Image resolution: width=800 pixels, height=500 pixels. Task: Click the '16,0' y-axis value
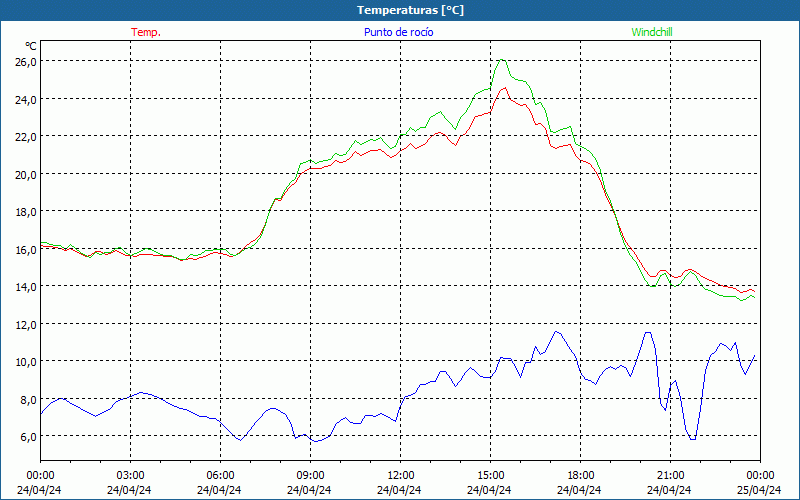pyautogui.click(x=26, y=250)
